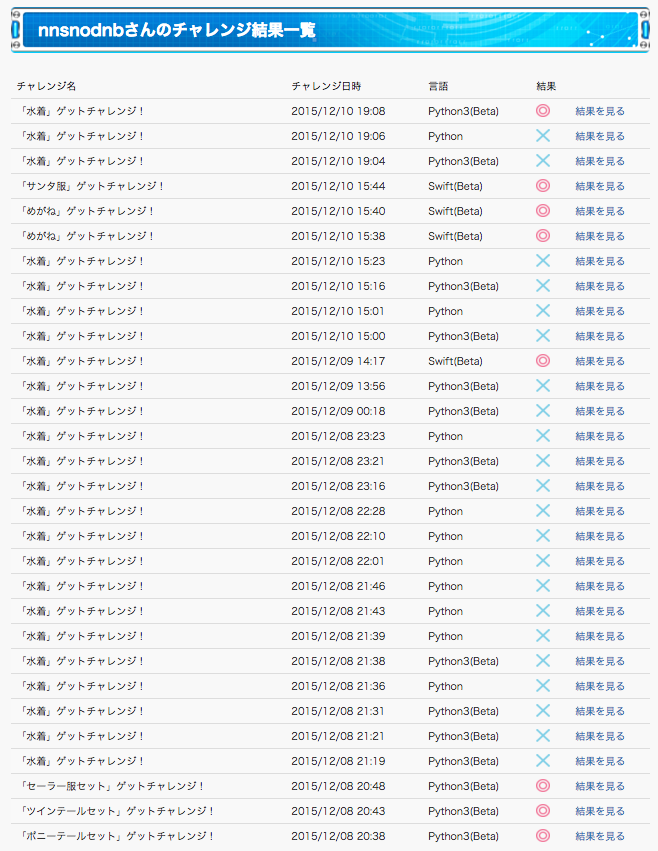Click failure X icon for 2015/12/09 13:56
Image resolution: width=658 pixels, height=851 pixels.
pos(543,385)
